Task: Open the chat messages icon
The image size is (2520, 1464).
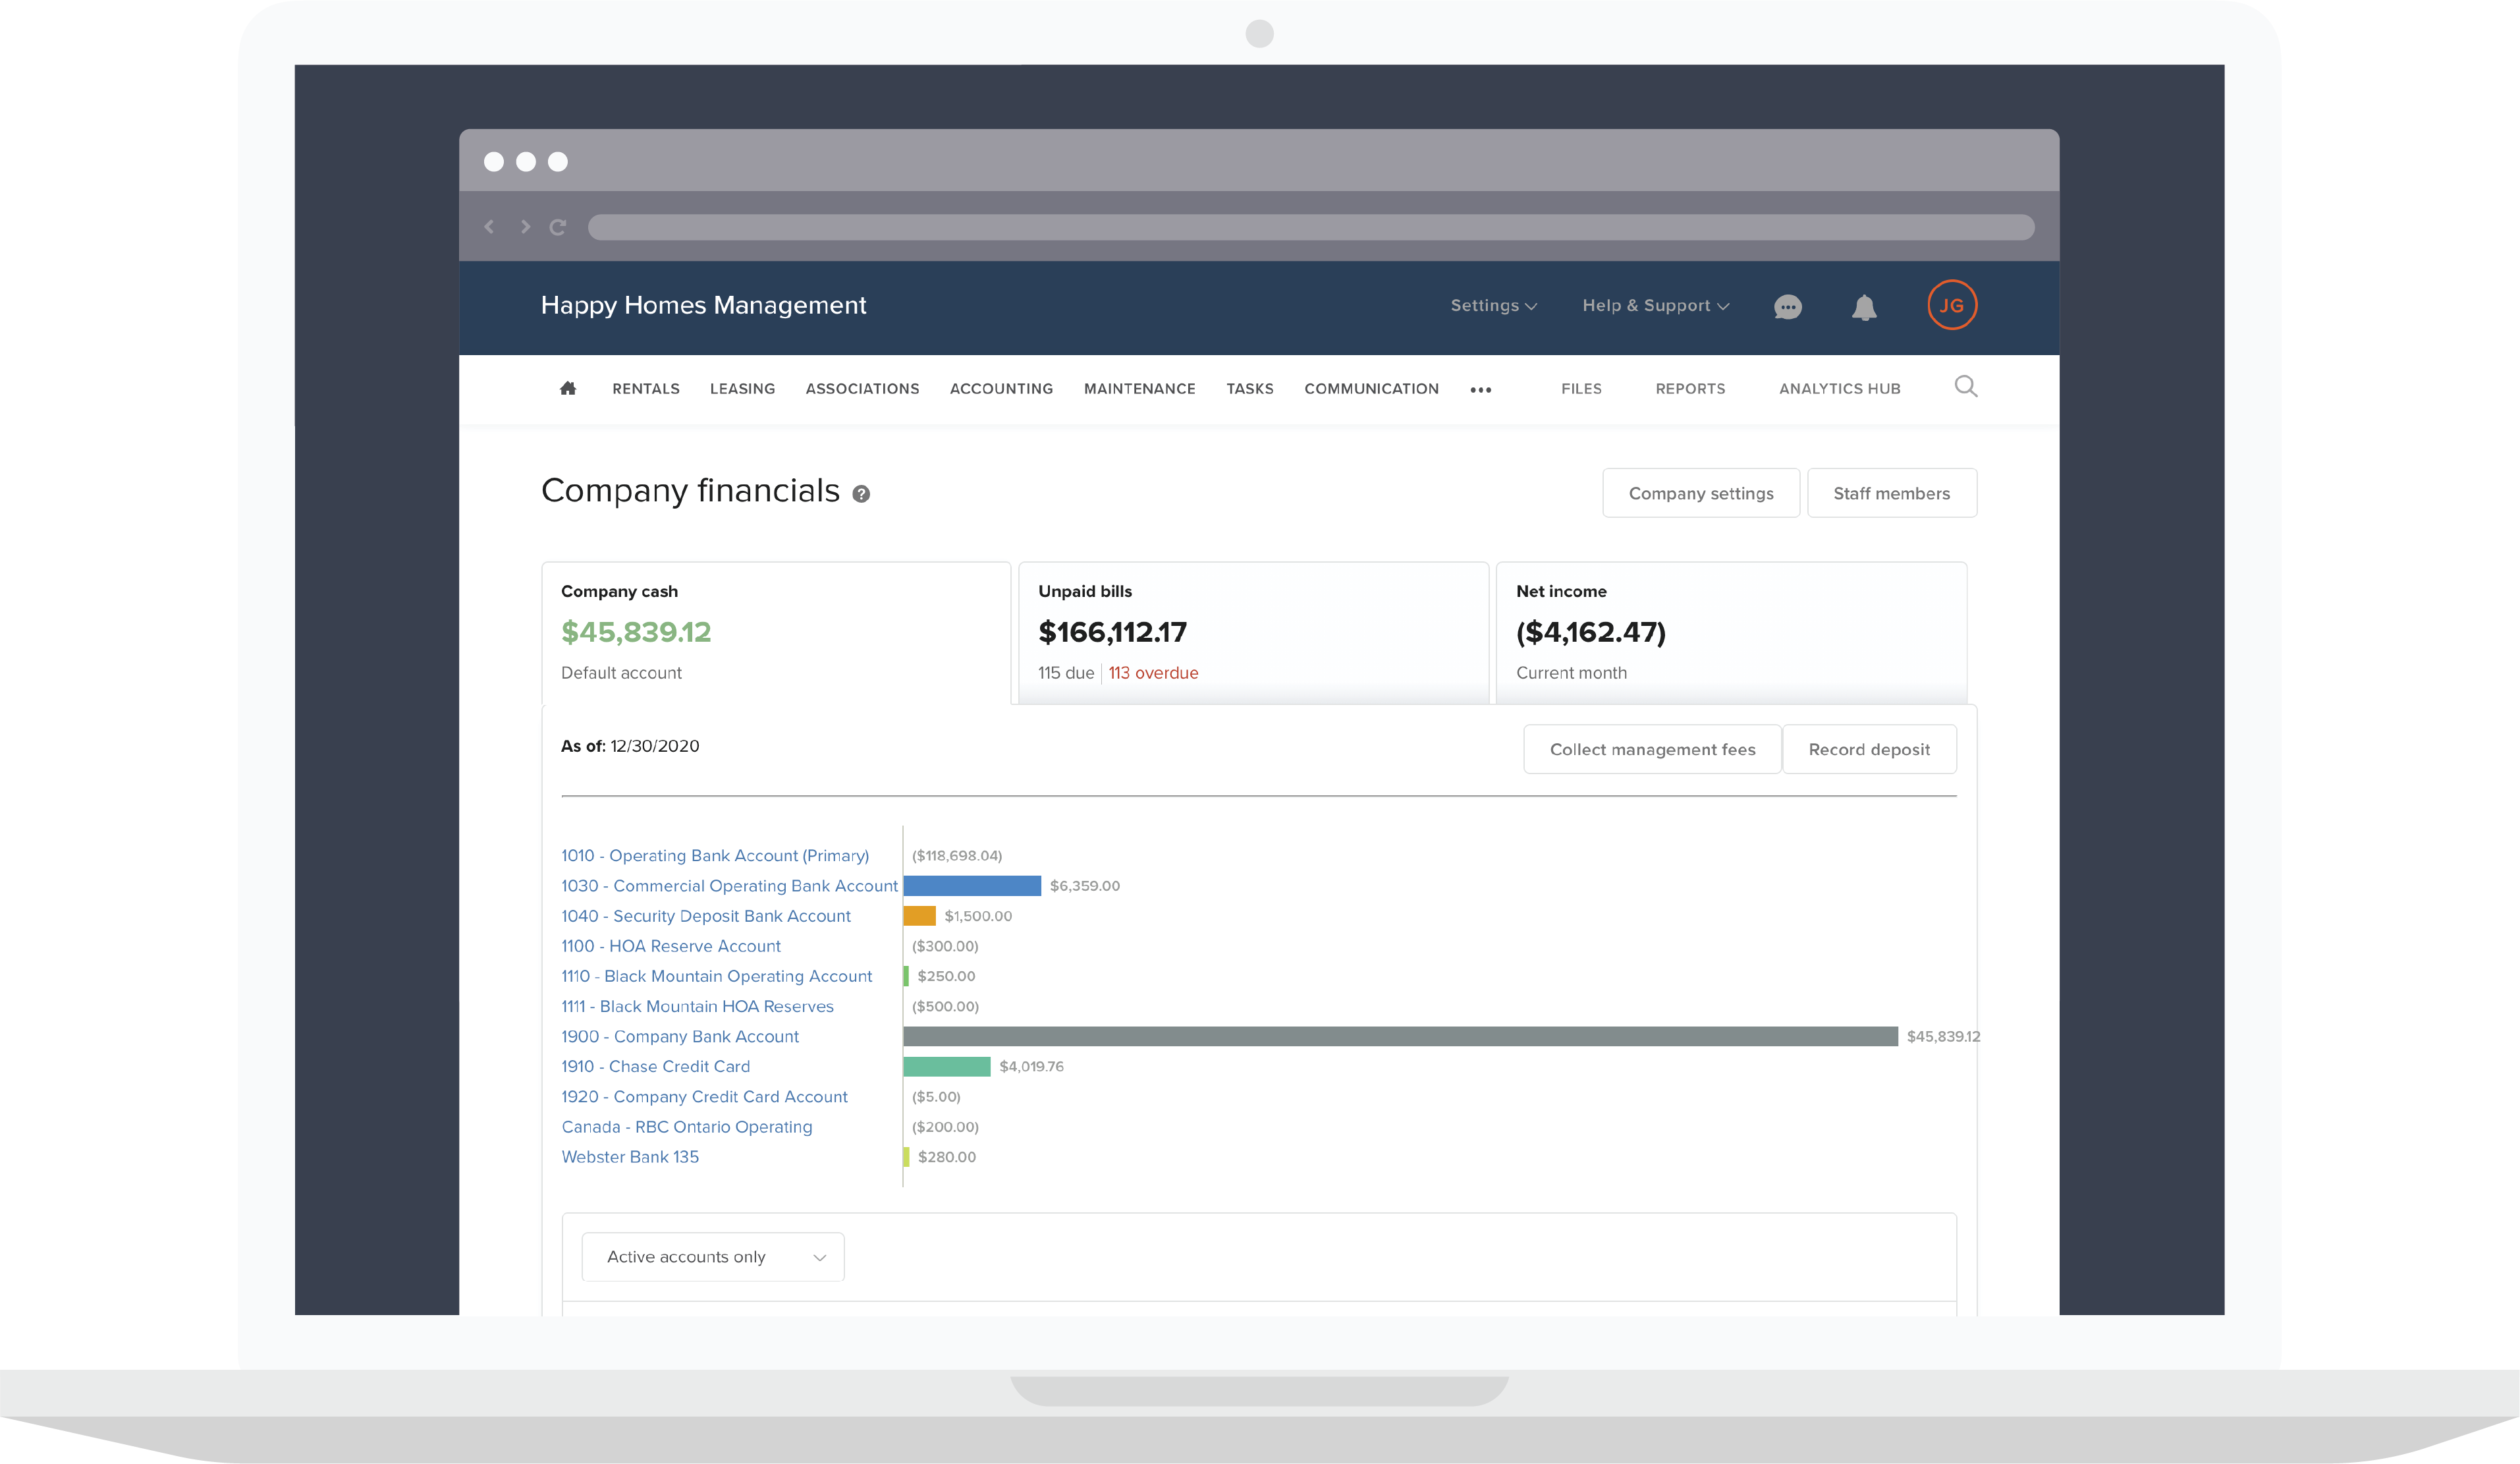Action: pyautogui.click(x=1788, y=307)
